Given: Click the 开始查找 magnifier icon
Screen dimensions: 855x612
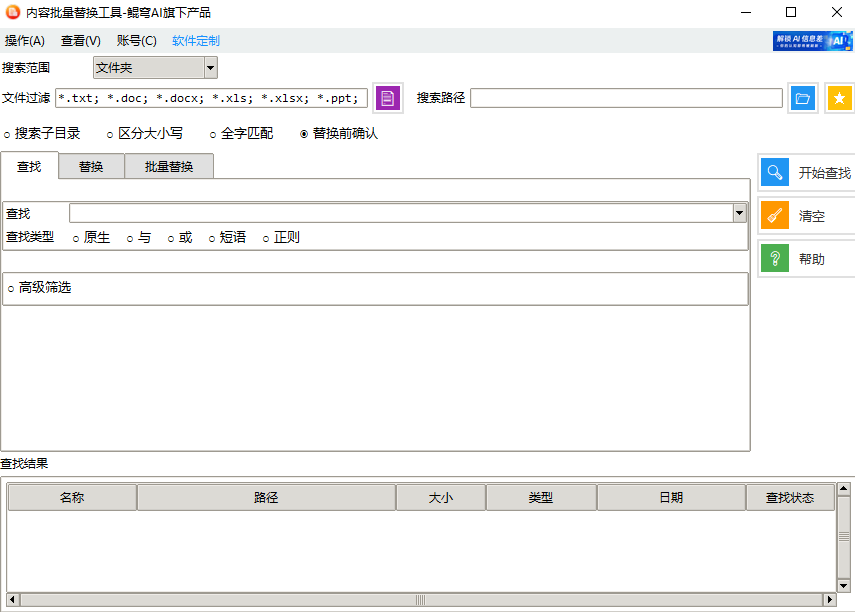Looking at the screenshot, I should pos(775,171).
